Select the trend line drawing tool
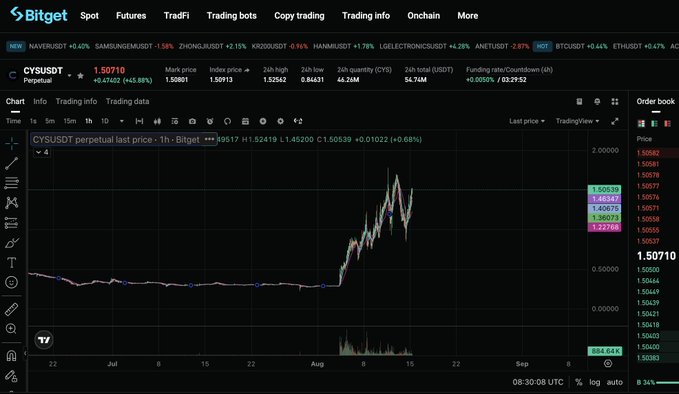Viewport: 679px width, 394px height. pos(12,163)
